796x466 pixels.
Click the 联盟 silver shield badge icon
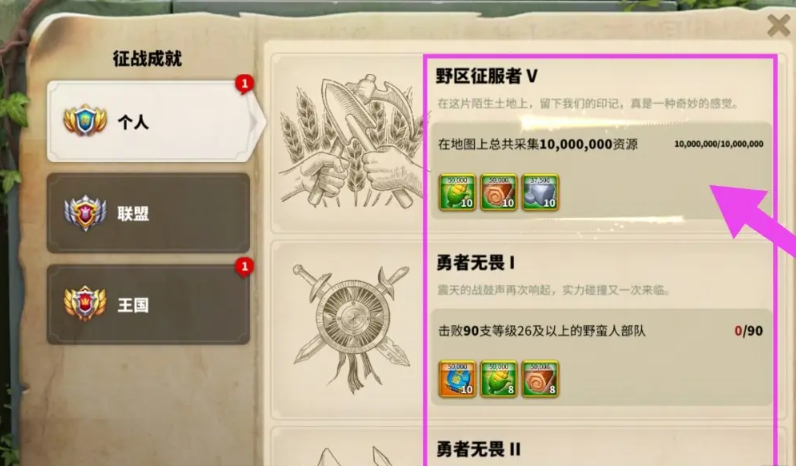tap(85, 213)
